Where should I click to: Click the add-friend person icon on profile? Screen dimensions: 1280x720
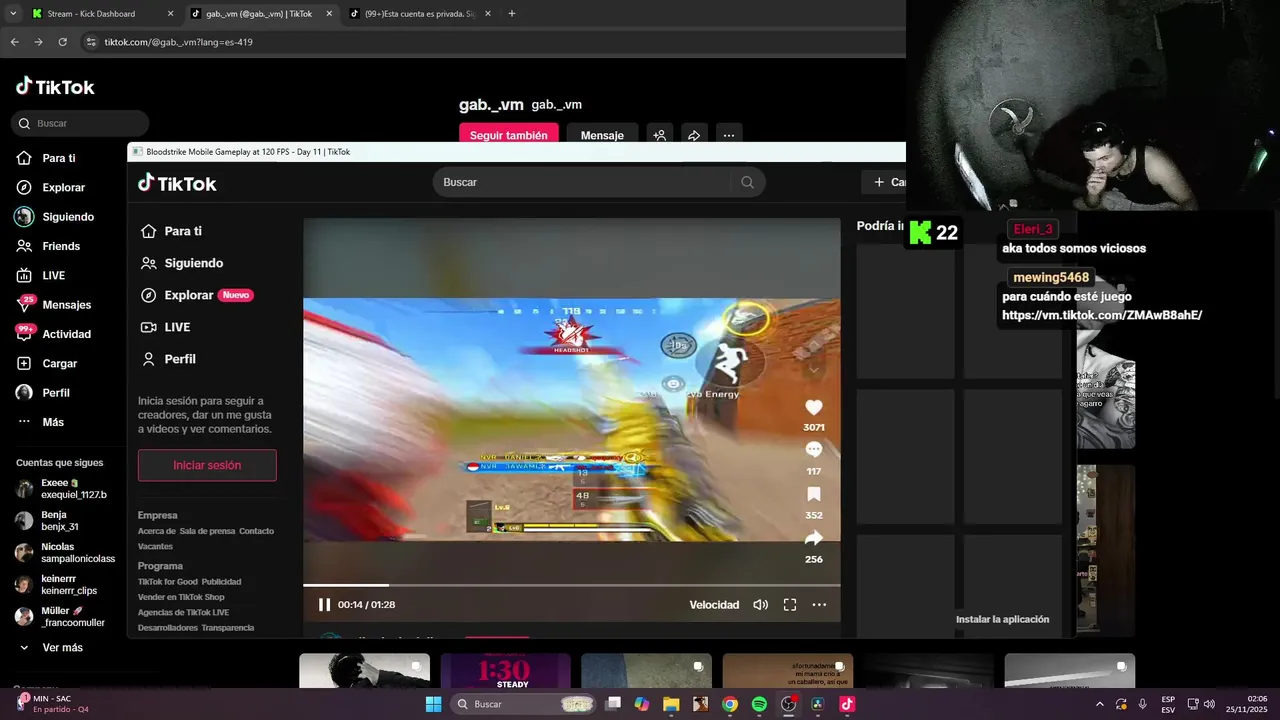[659, 135]
